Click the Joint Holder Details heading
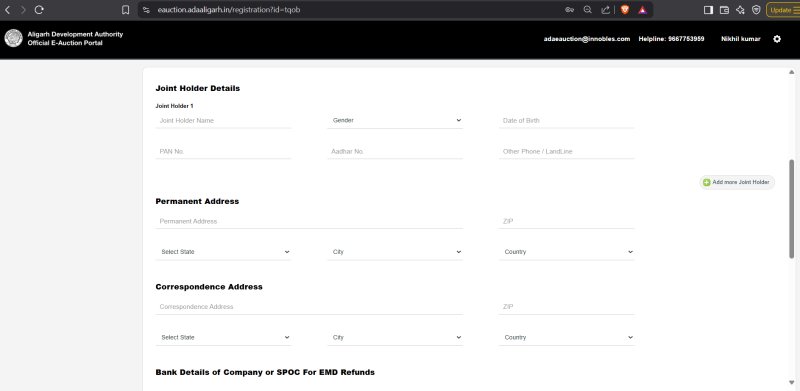 tap(197, 88)
